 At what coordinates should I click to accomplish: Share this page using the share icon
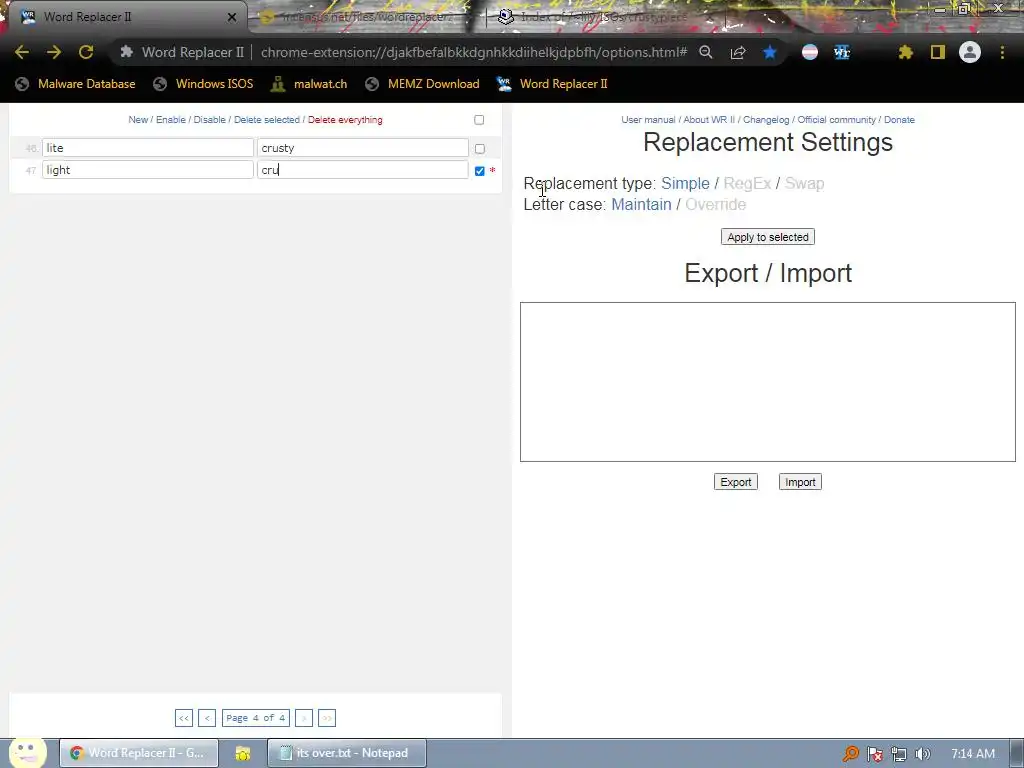(x=738, y=52)
